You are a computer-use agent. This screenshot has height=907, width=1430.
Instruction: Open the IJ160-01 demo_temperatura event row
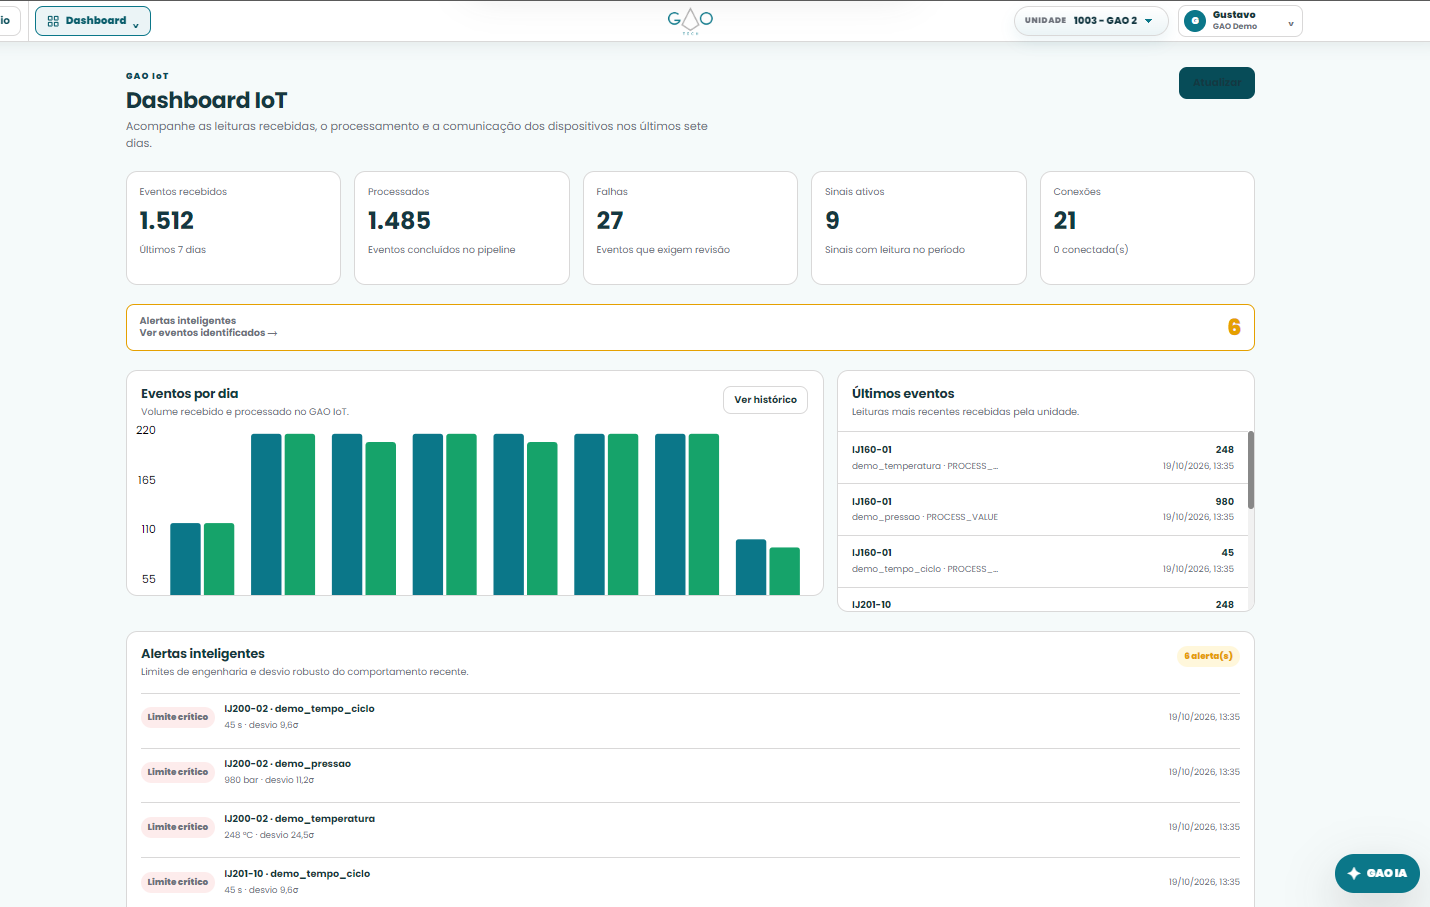click(1043, 458)
